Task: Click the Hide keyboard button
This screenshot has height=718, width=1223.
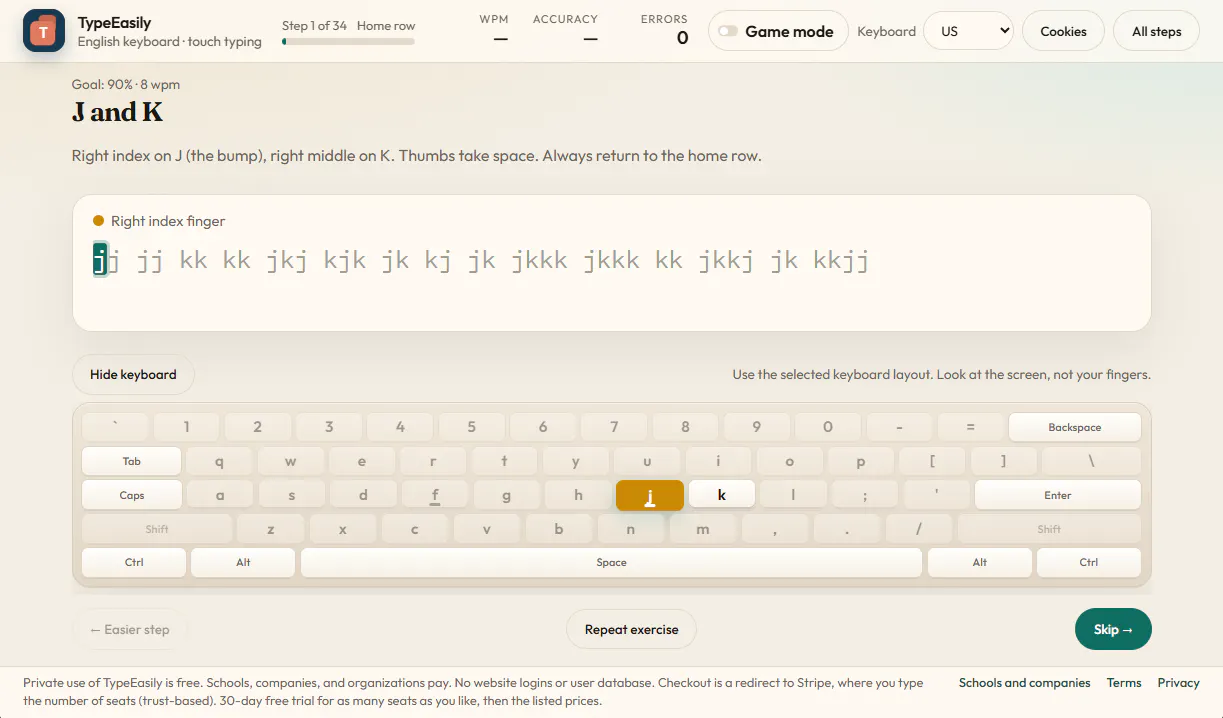Action: coord(133,375)
